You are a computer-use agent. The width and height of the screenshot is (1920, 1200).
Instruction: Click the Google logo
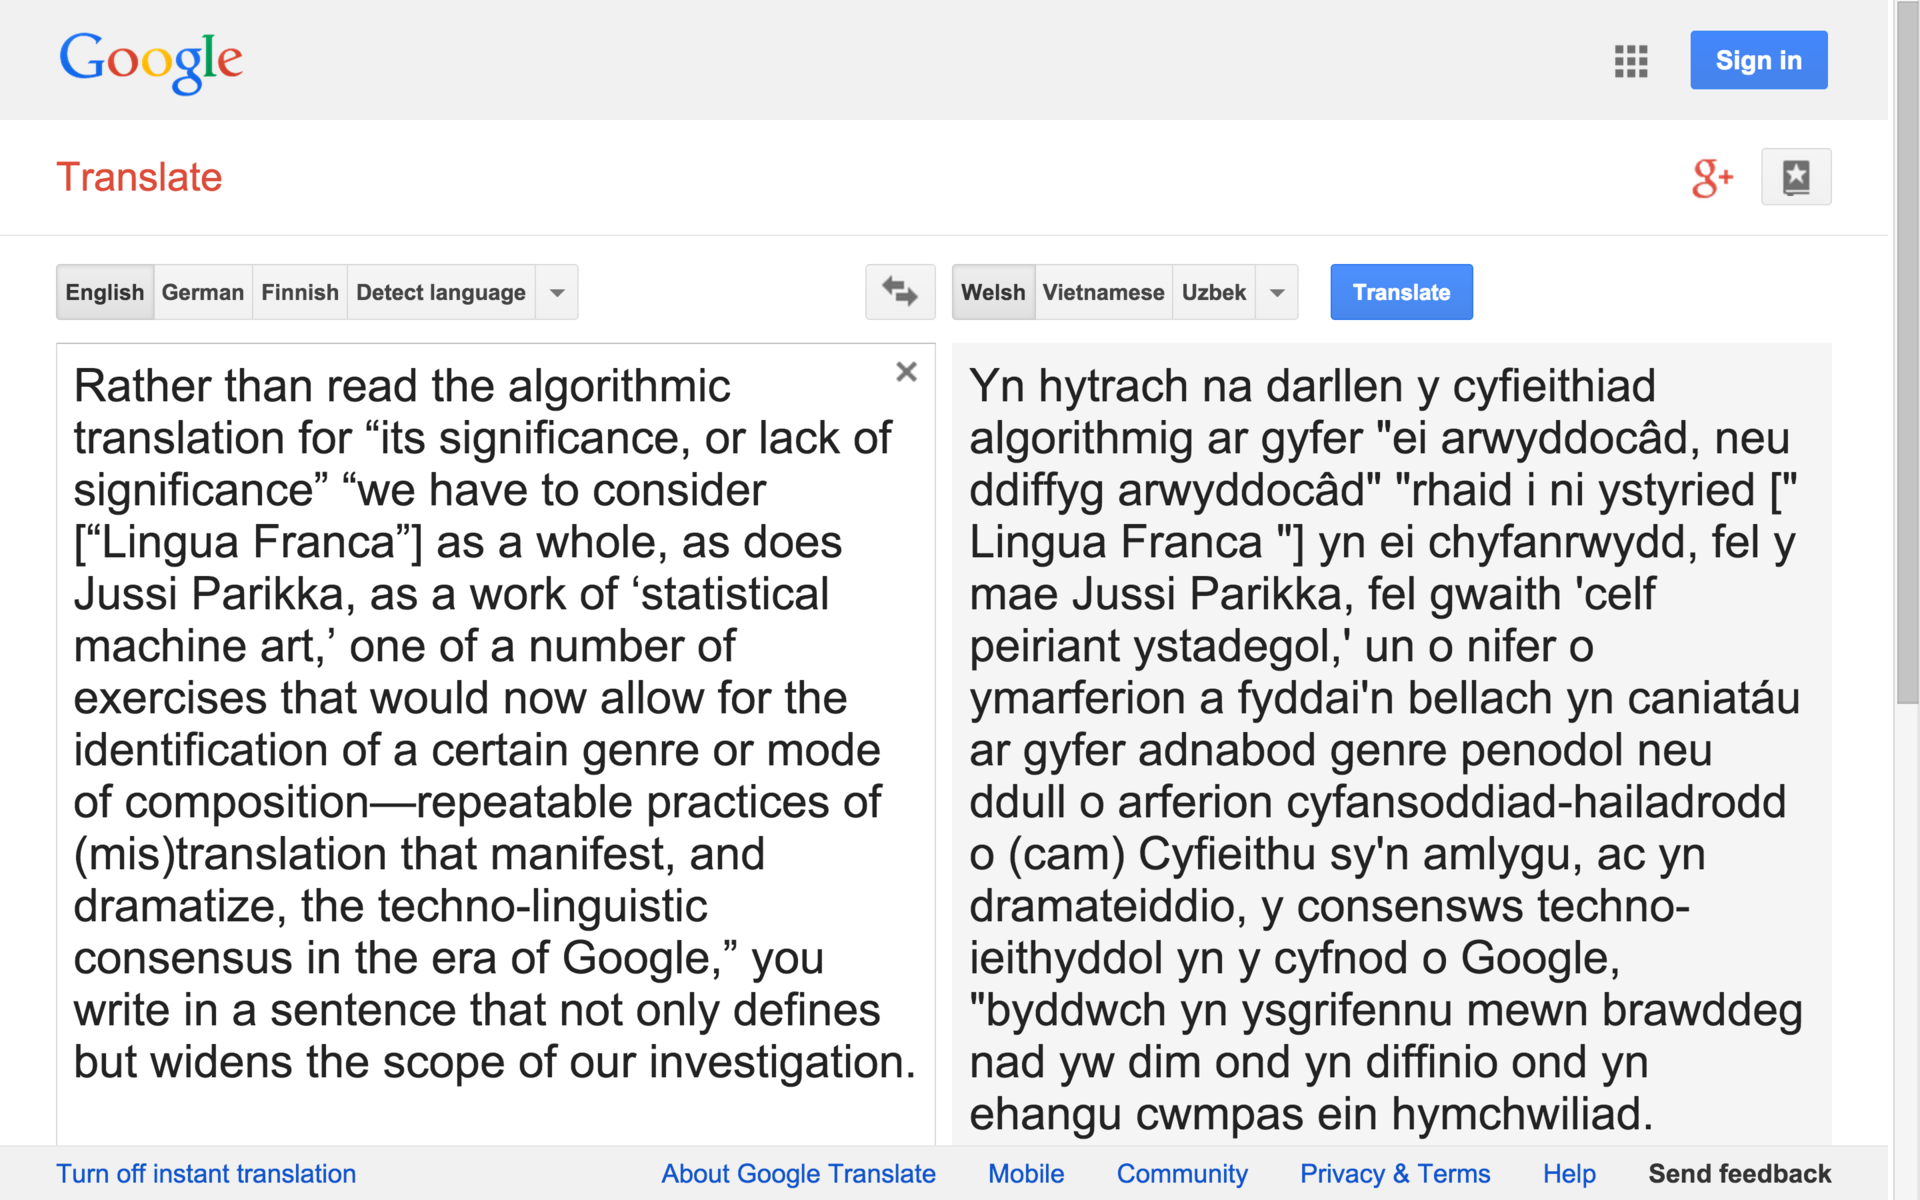coord(151,60)
